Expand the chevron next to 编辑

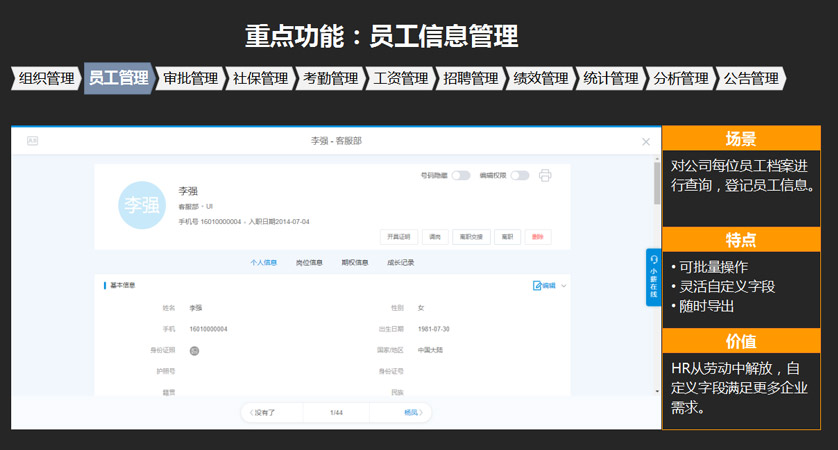(x=564, y=286)
